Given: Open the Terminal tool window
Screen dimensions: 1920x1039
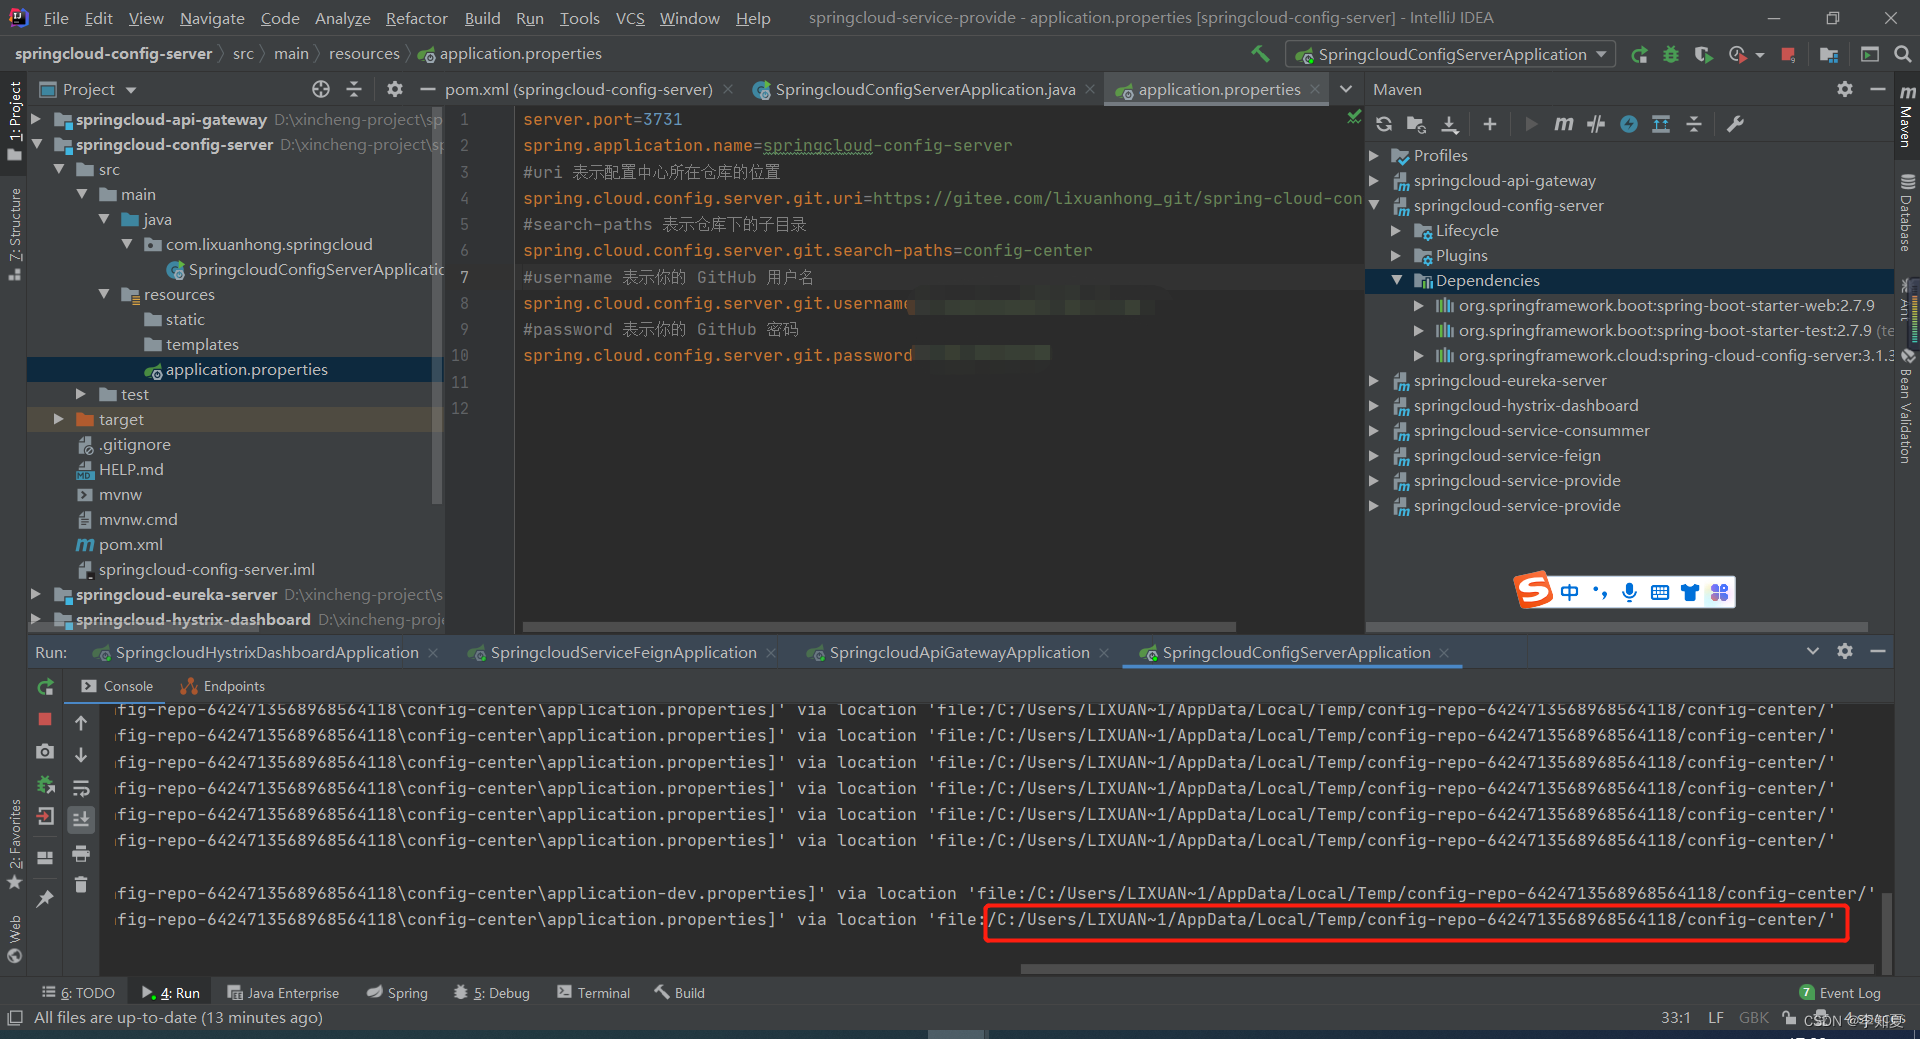Looking at the screenshot, I should point(603,992).
